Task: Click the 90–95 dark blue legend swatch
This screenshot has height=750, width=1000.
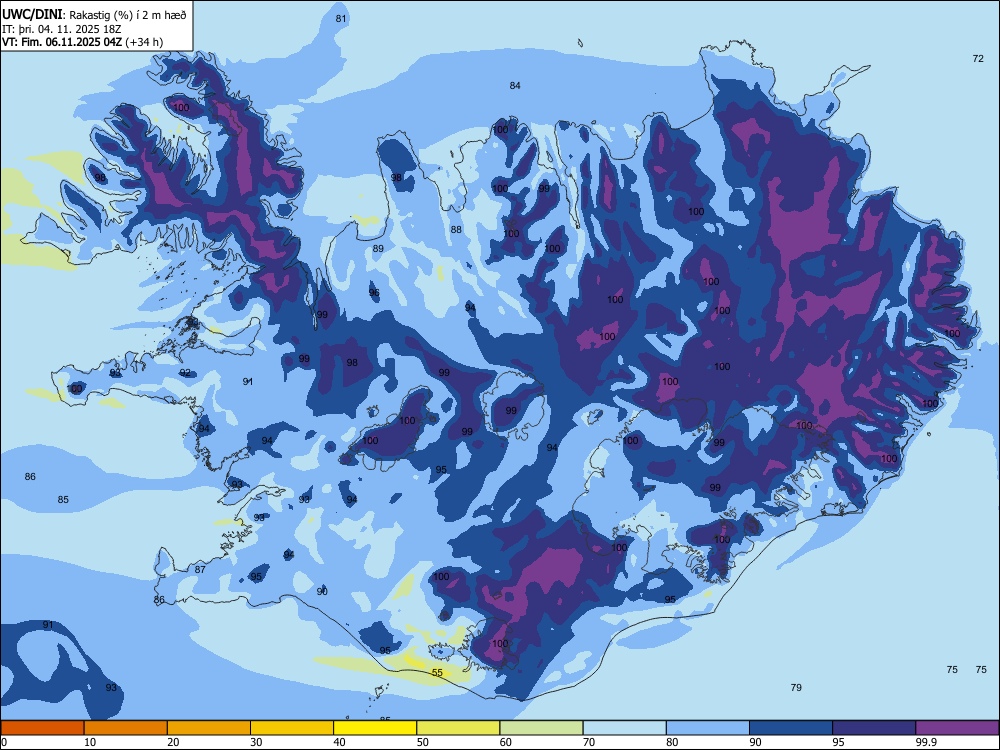Action: tap(791, 728)
